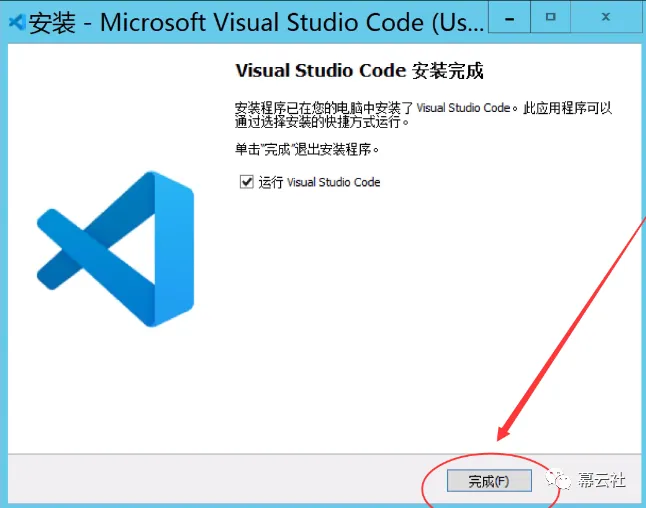The height and width of the screenshot is (508, 646).
Task: Click the text 单击"完成"退出安装程序
Action: click(307, 149)
